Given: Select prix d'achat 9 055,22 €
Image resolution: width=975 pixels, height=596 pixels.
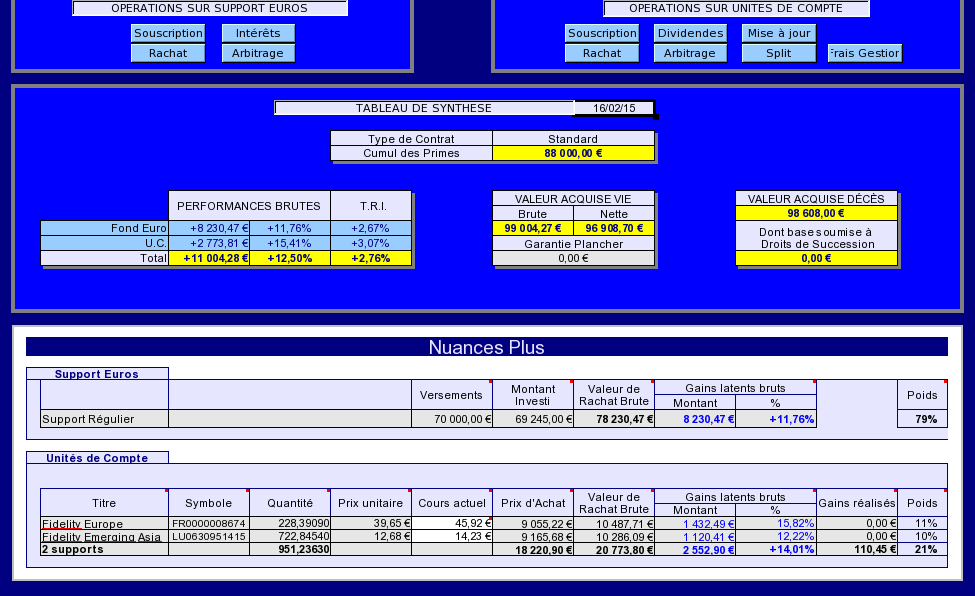Looking at the screenshot, I should click(533, 524).
